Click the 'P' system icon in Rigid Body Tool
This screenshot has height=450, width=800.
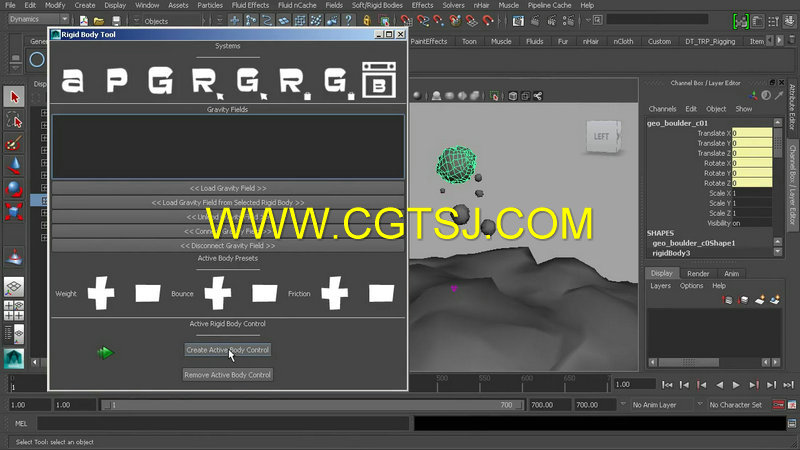point(117,81)
